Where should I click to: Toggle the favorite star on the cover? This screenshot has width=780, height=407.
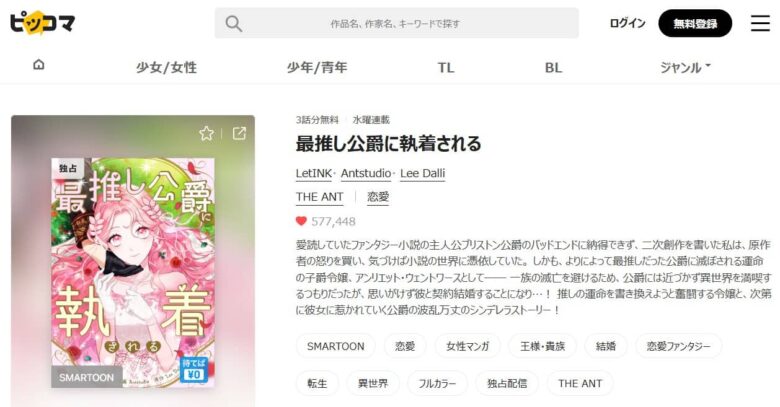coord(206,133)
